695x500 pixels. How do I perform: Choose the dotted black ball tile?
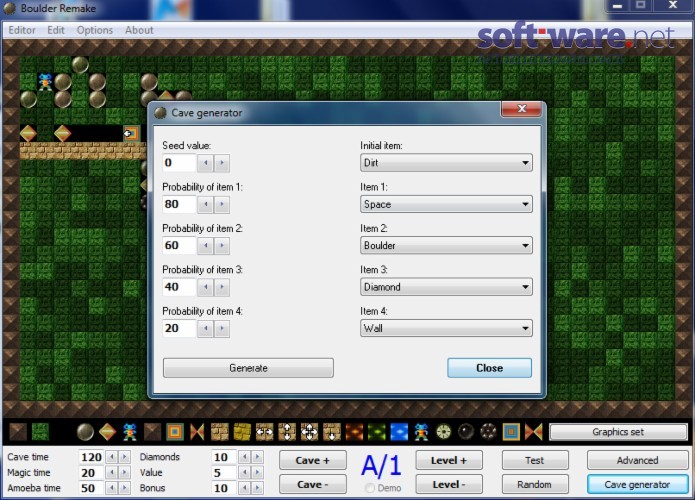point(488,431)
